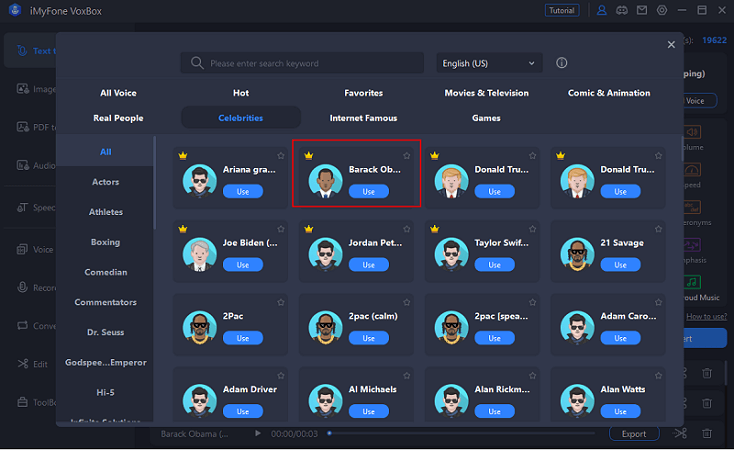
Task: Favorite the Adam Driver voice star
Action: (280, 376)
